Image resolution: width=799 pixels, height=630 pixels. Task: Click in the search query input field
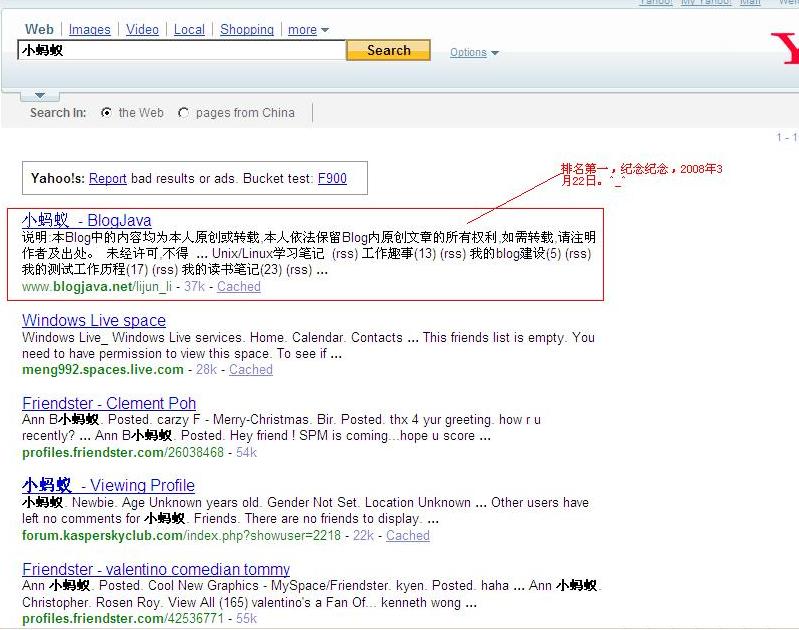tap(181, 50)
